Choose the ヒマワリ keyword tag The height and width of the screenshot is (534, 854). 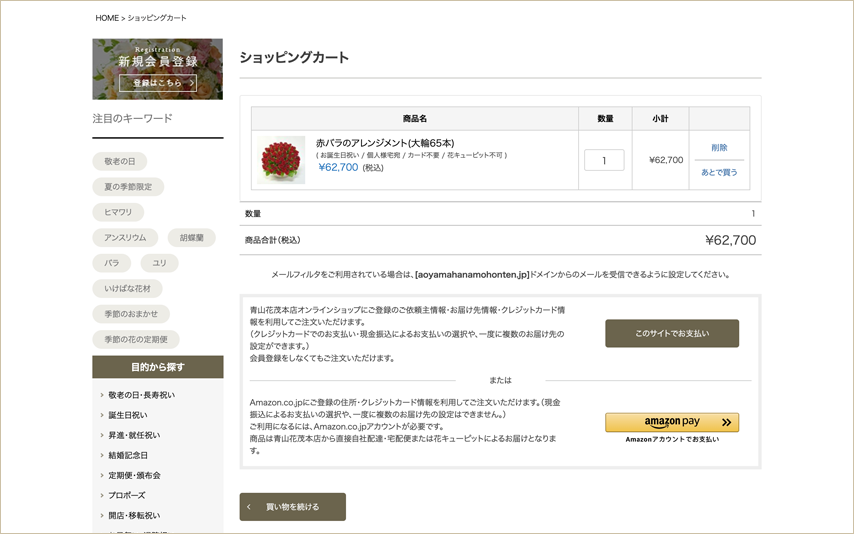point(118,212)
